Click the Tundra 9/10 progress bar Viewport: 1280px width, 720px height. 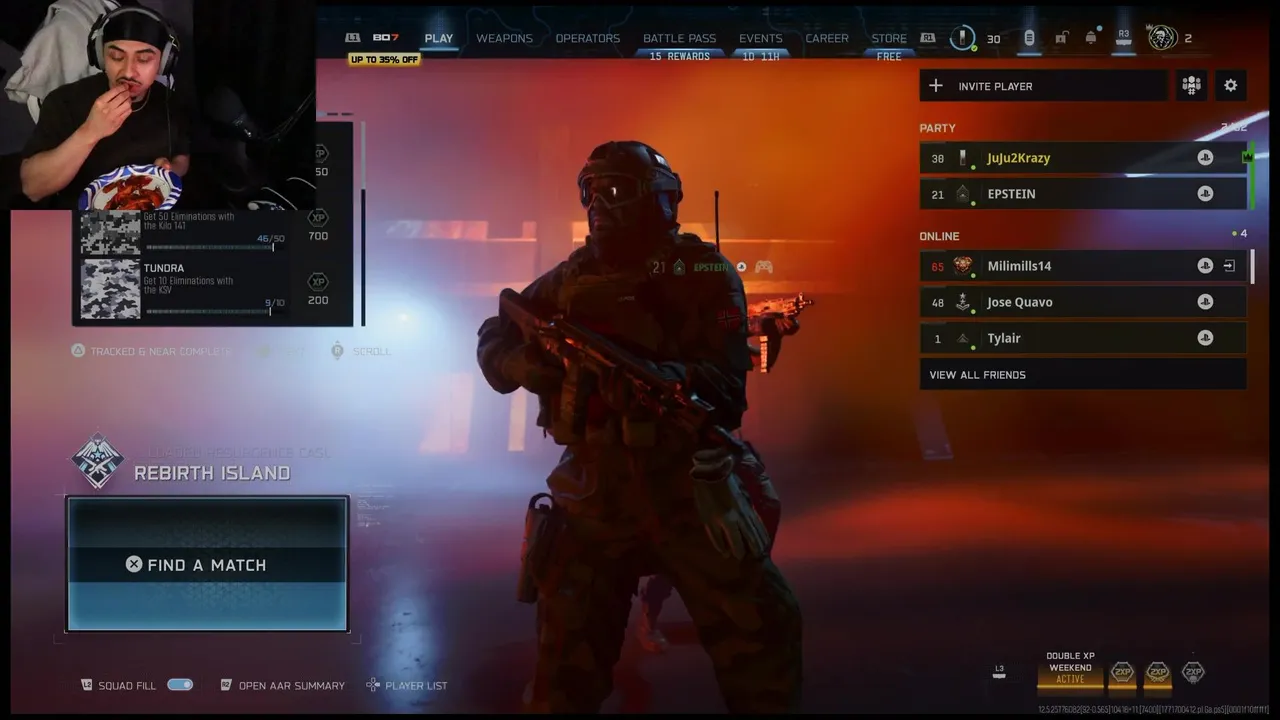pos(209,311)
